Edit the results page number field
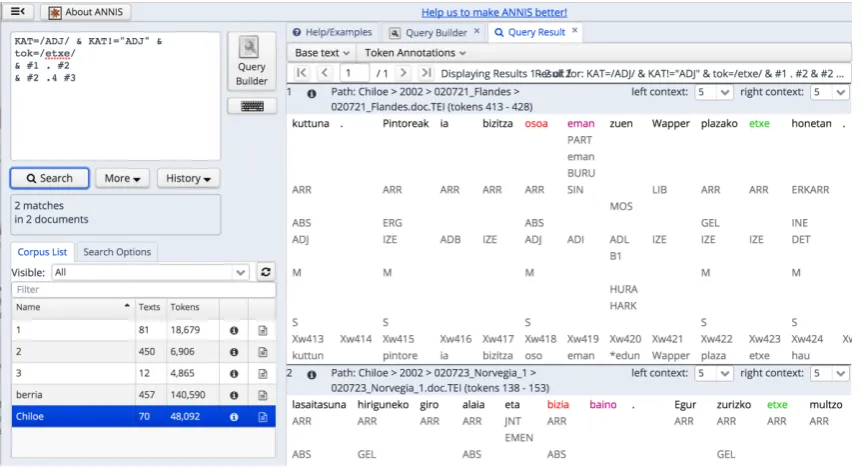The height and width of the screenshot is (472, 861). pyautogui.click(x=354, y=73)
